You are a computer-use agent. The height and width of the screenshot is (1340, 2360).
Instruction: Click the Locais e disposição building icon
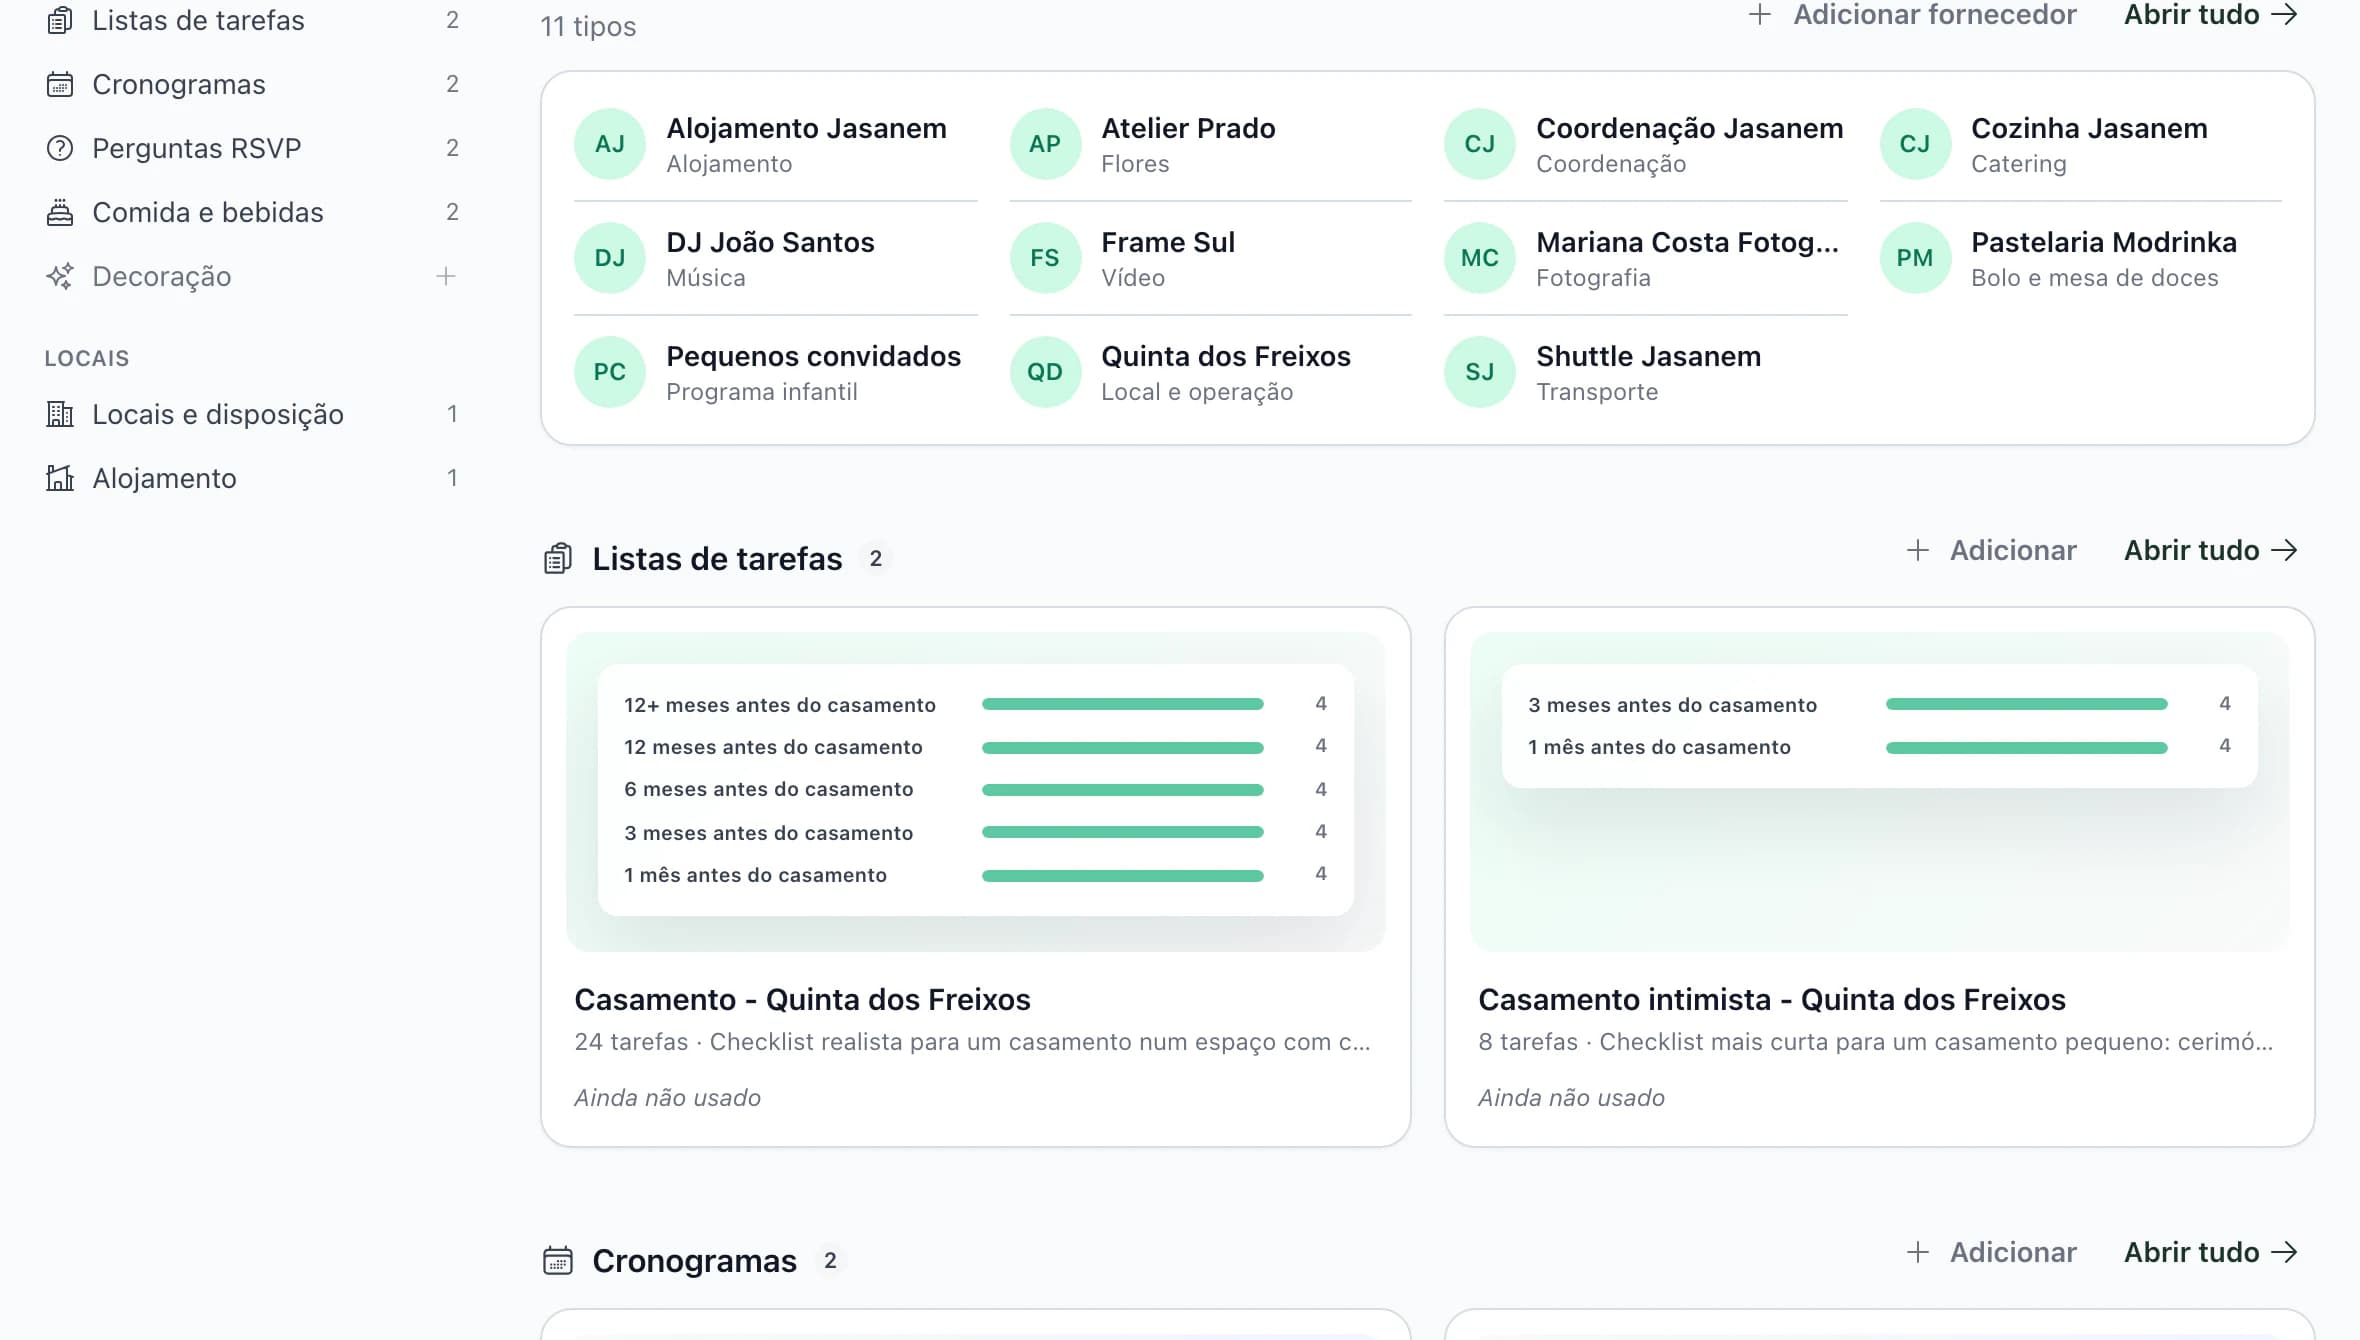point(60,414)
